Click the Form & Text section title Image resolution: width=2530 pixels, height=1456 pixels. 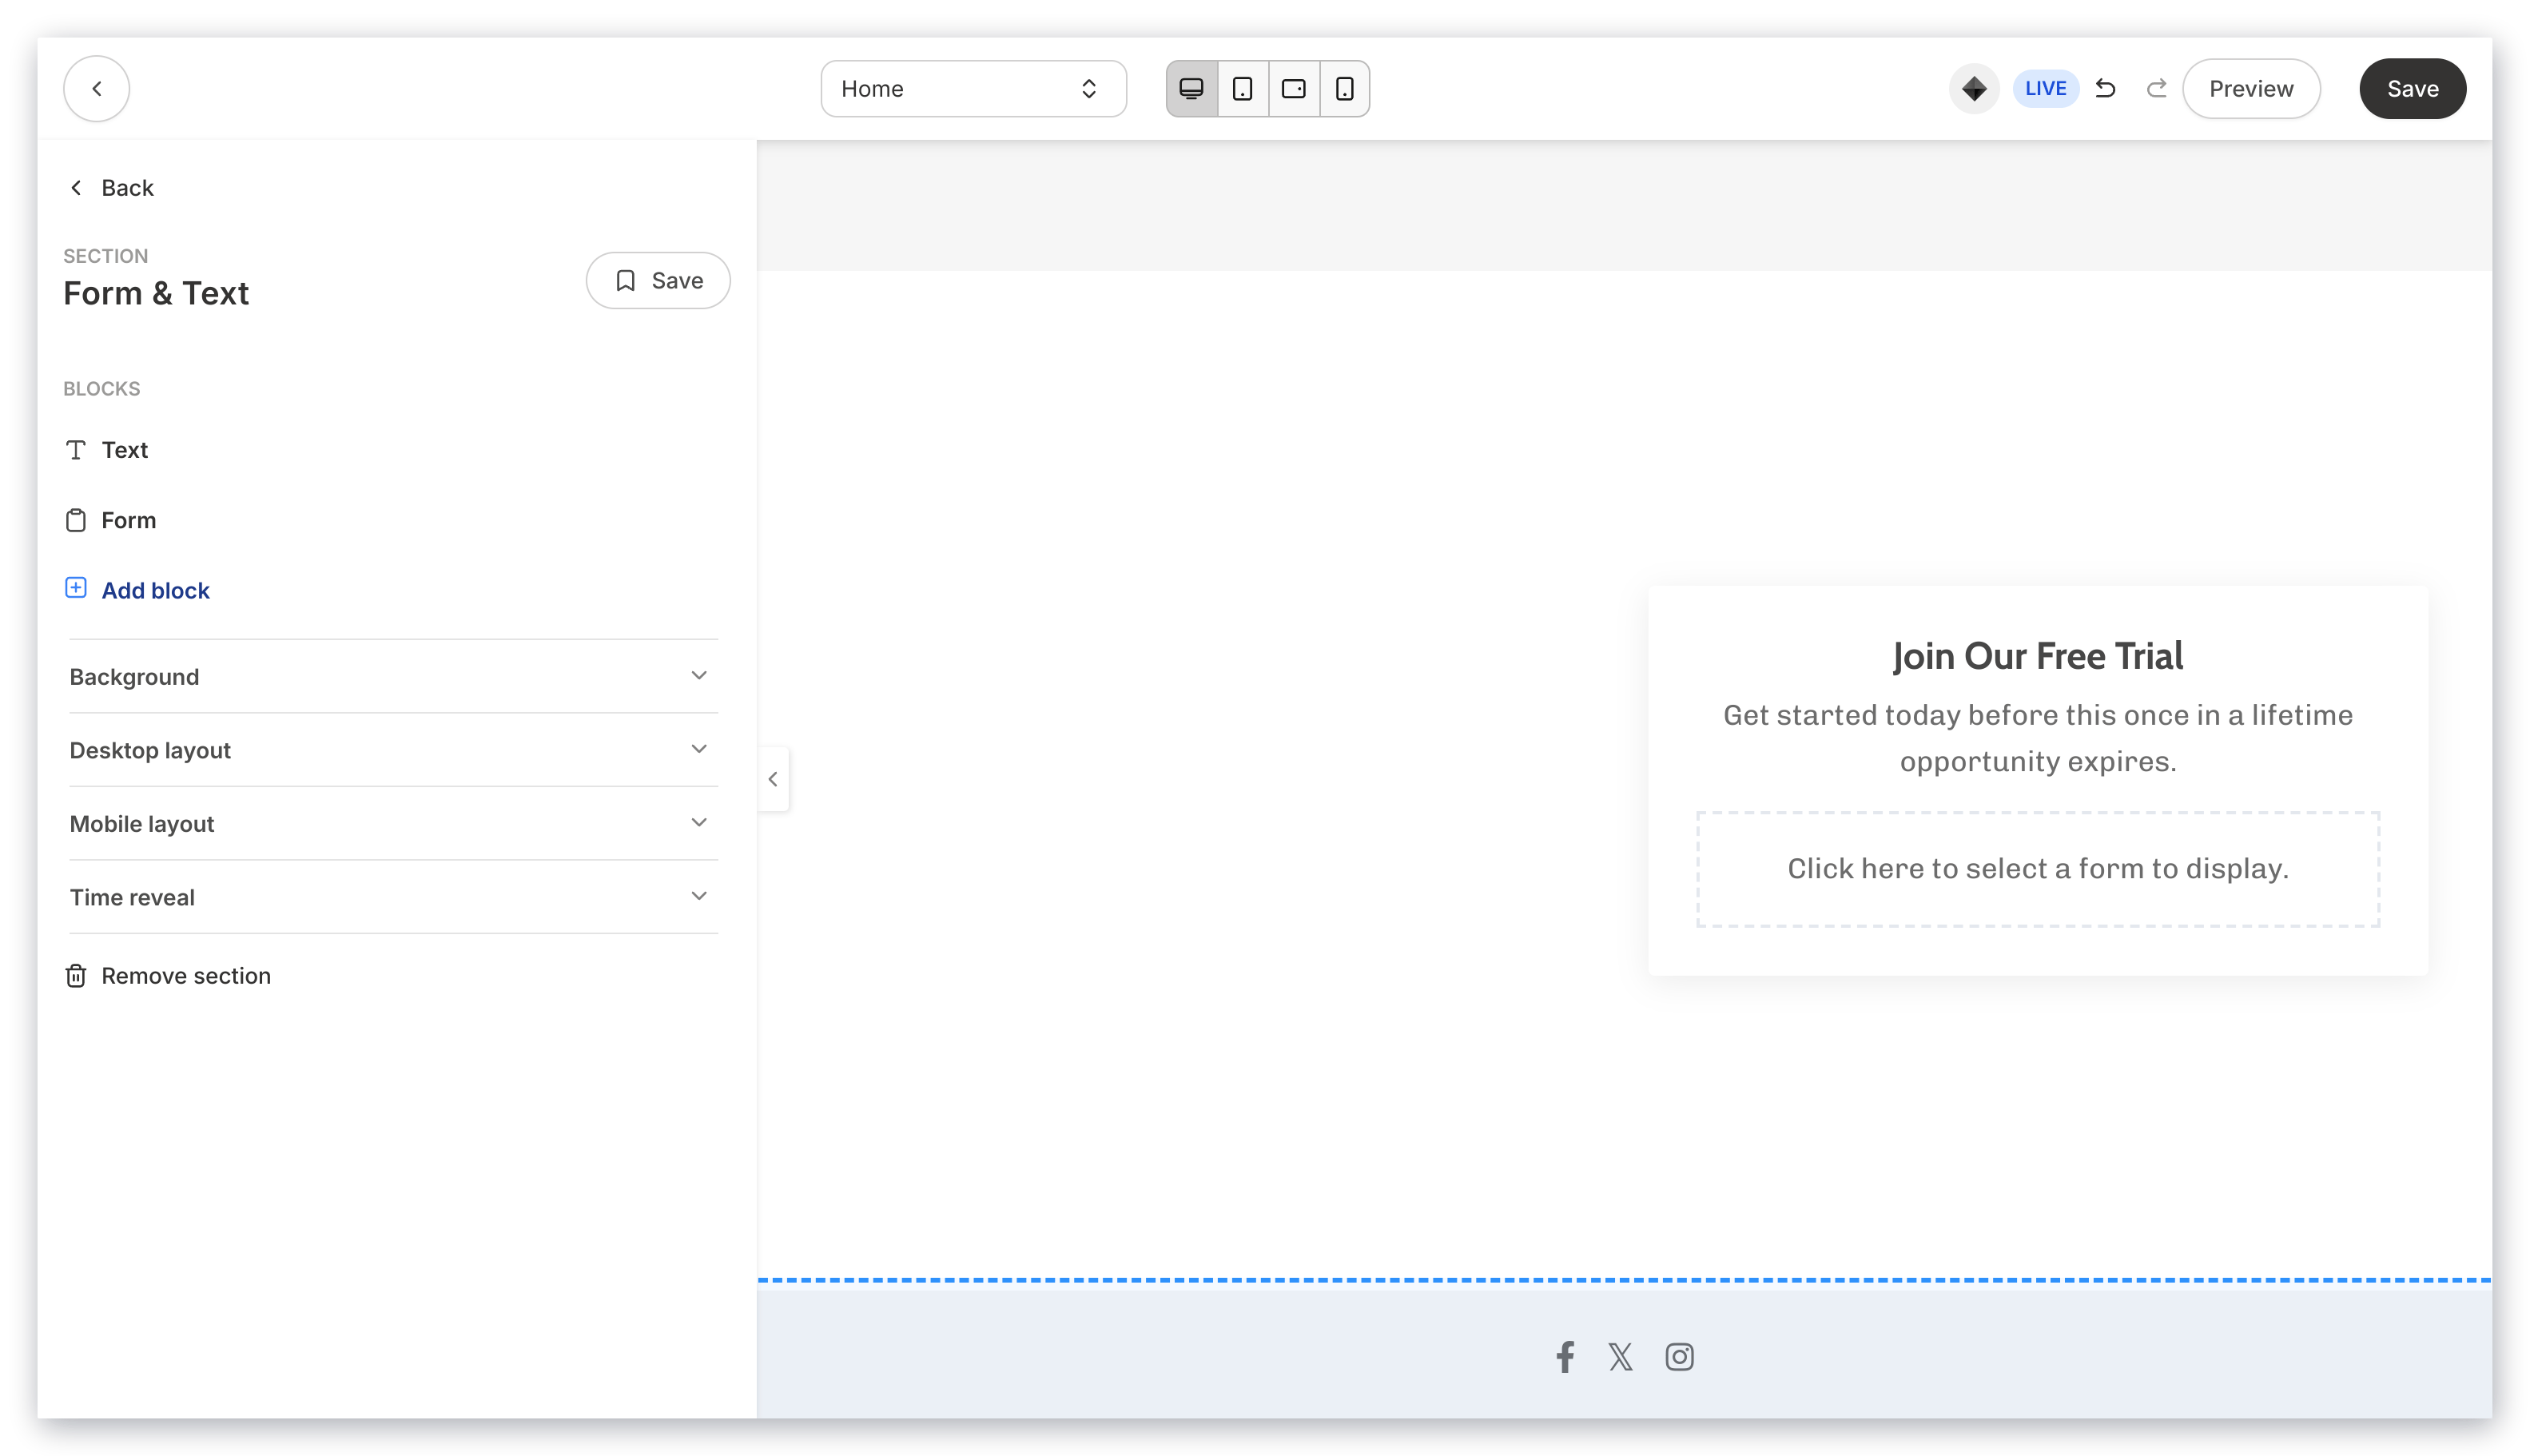(x=156, y=293)
